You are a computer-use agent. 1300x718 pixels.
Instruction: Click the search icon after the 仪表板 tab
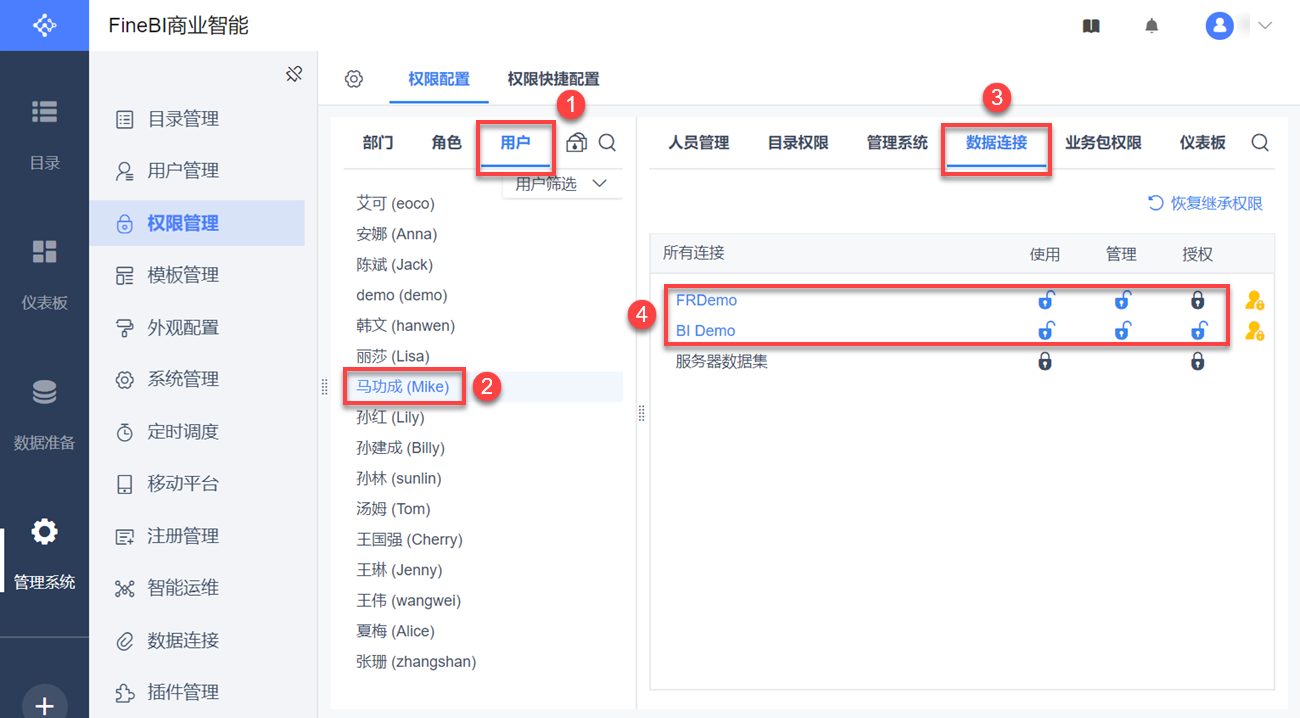pos(1260,143)
